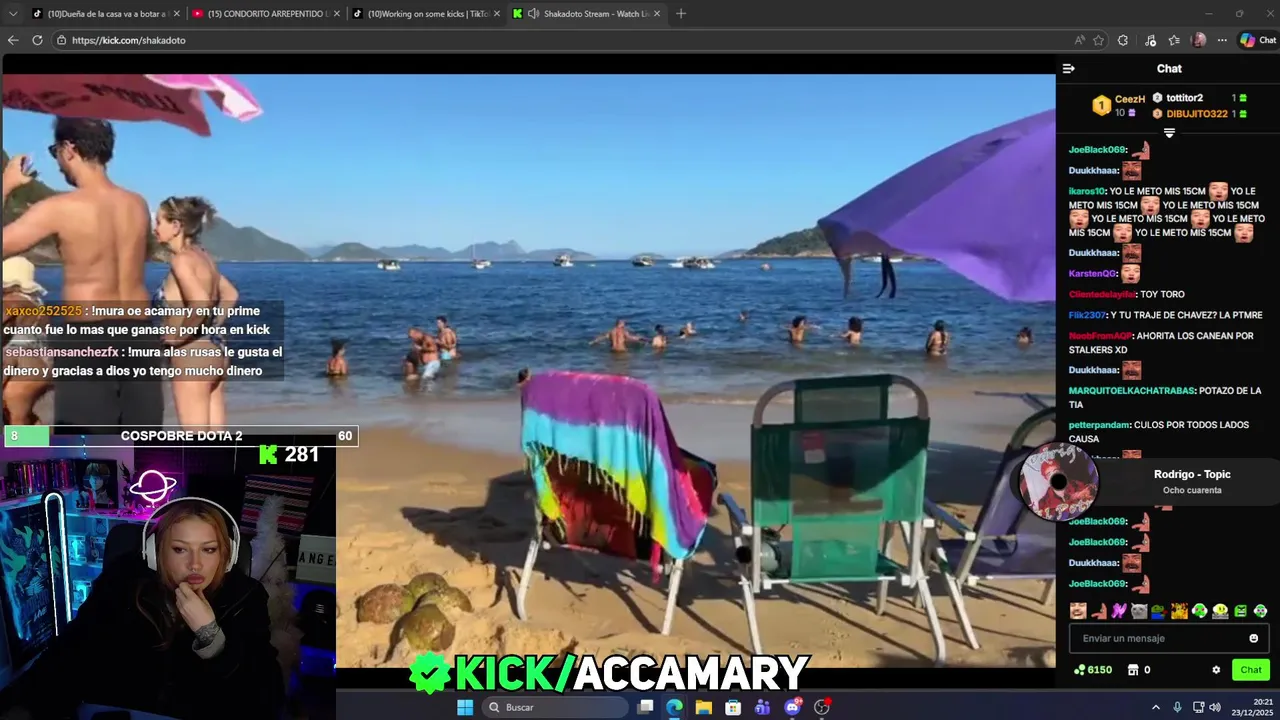Viewport: 1280px width, 720px height.
Task: Insert the yellow face DJ emote
Action: point(1220,611)
